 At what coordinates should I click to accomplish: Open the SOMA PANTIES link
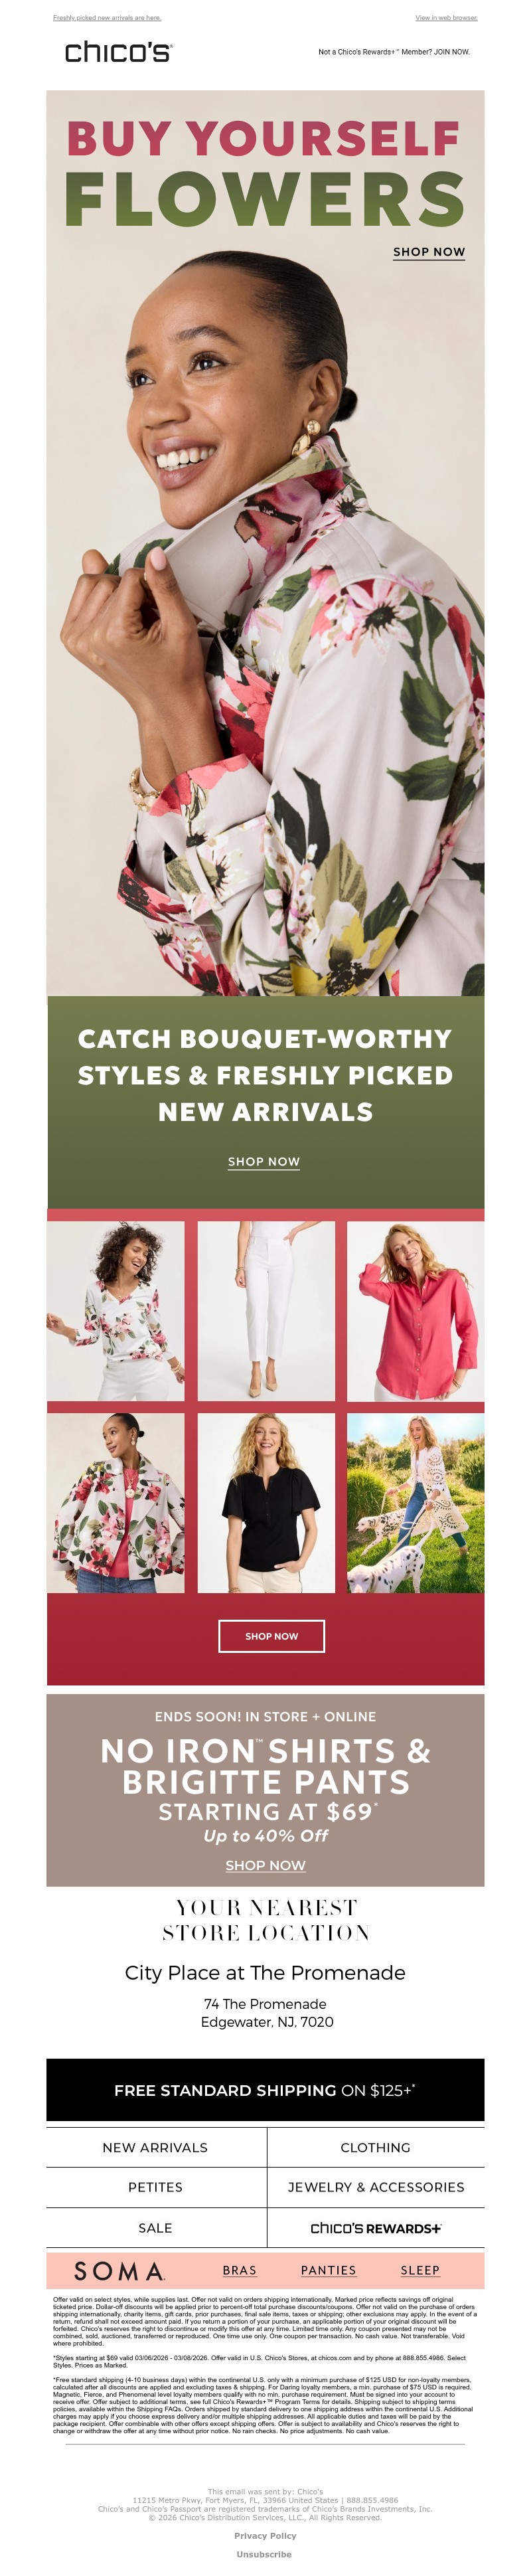(329, 2271)
